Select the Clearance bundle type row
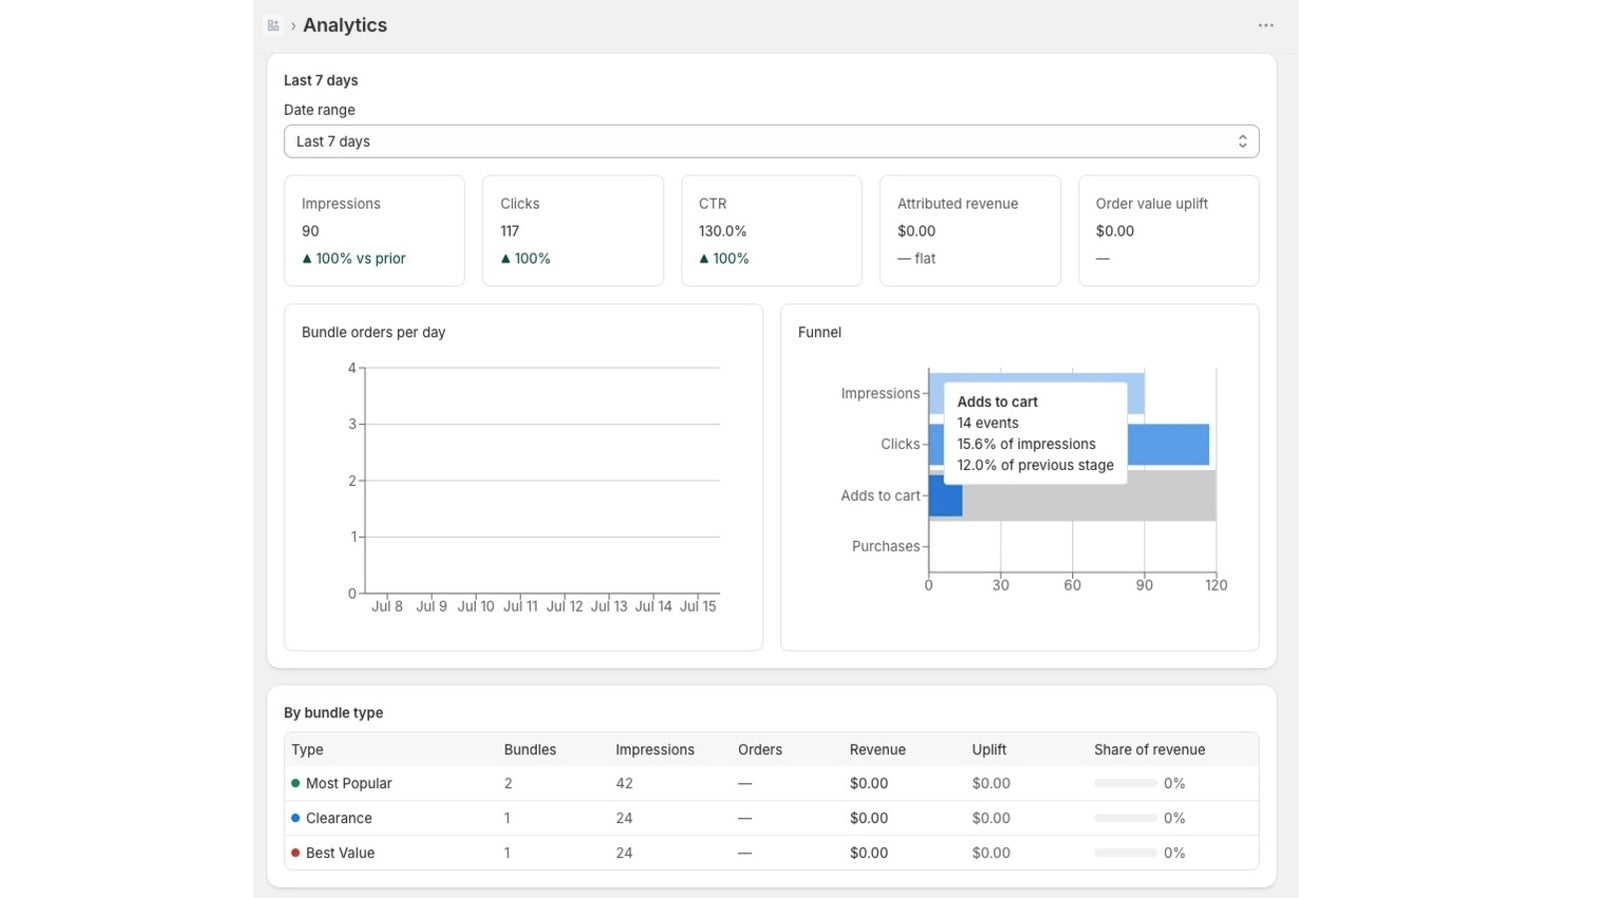The image size is (1600, 900). 771,818
